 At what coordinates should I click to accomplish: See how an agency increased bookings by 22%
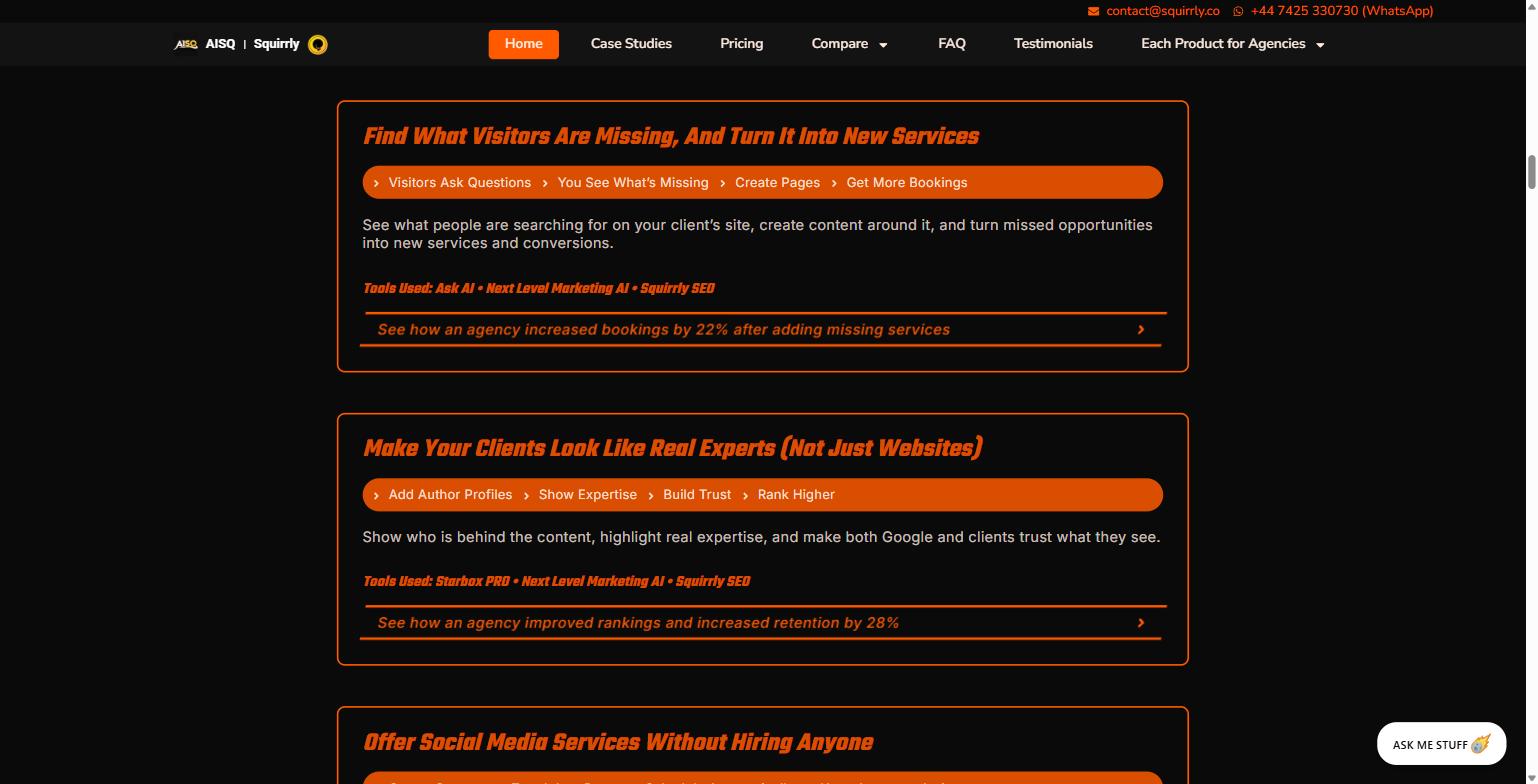click(x=762, y=329)
